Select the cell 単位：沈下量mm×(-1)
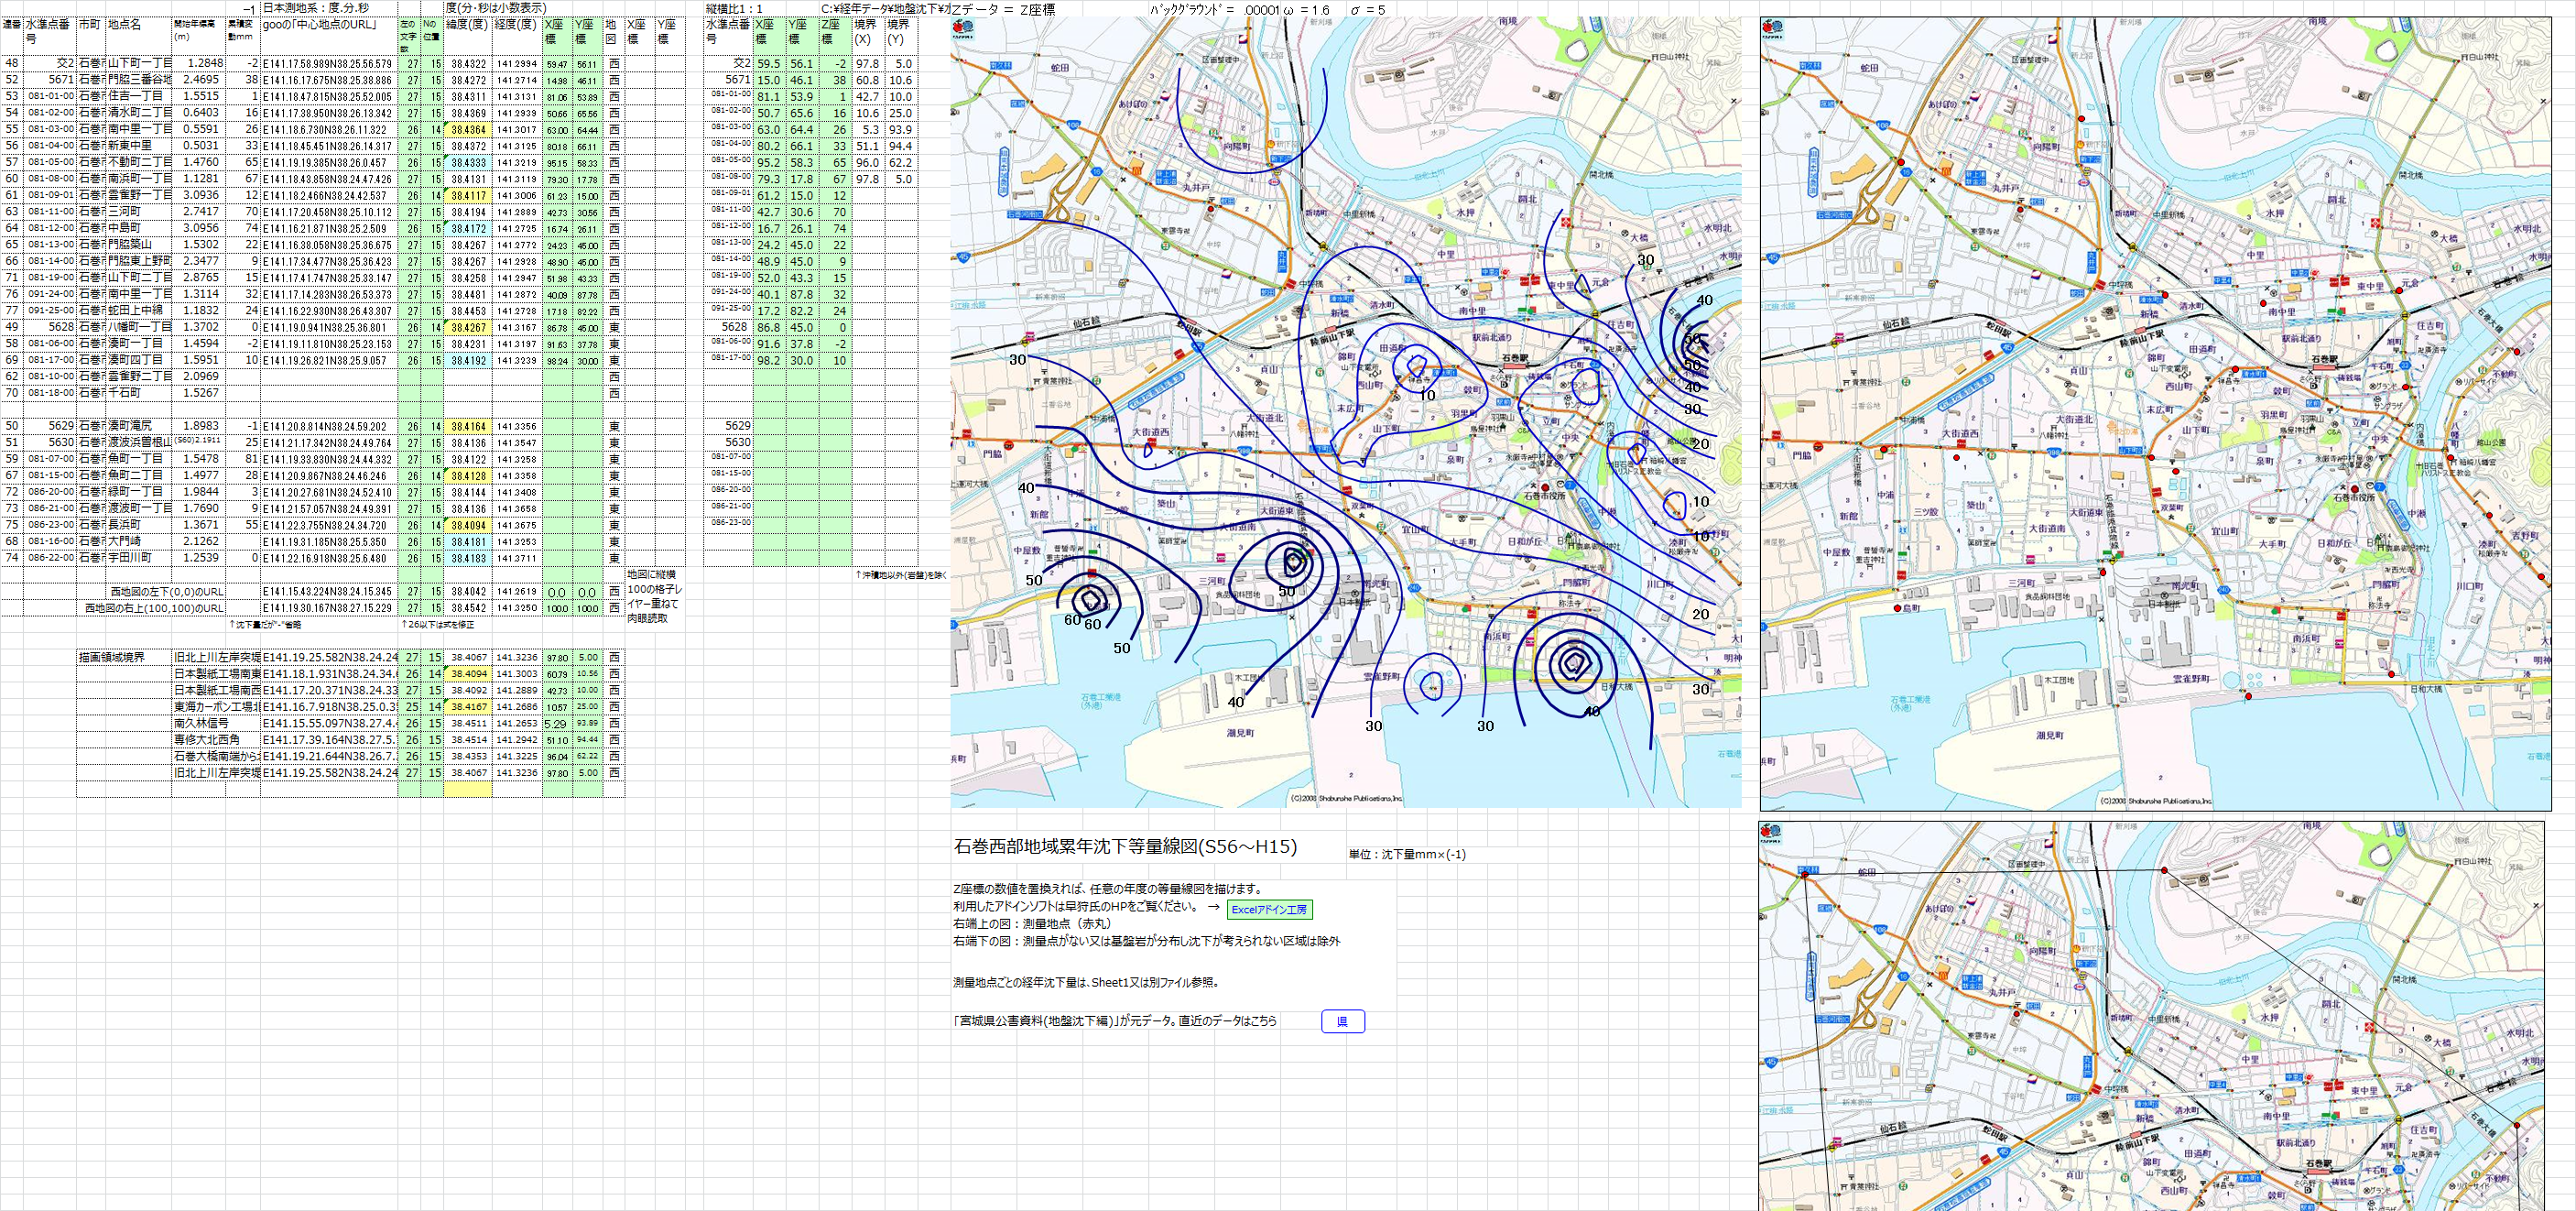2576x1211 pixels. [x=1407, y=855]
